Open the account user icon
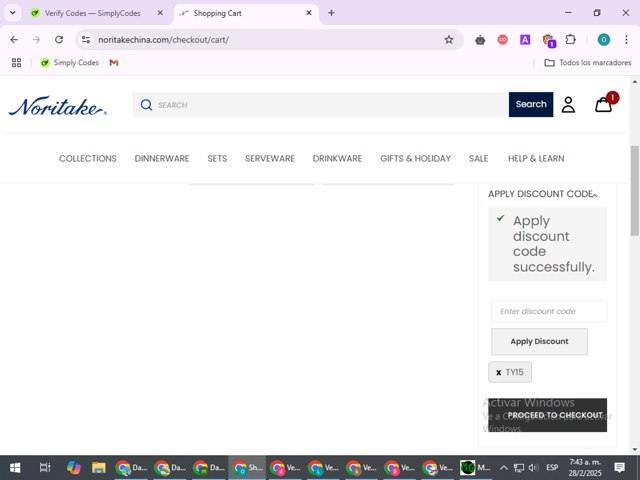This screenshot has height=480, width=640. coord(568,105)
